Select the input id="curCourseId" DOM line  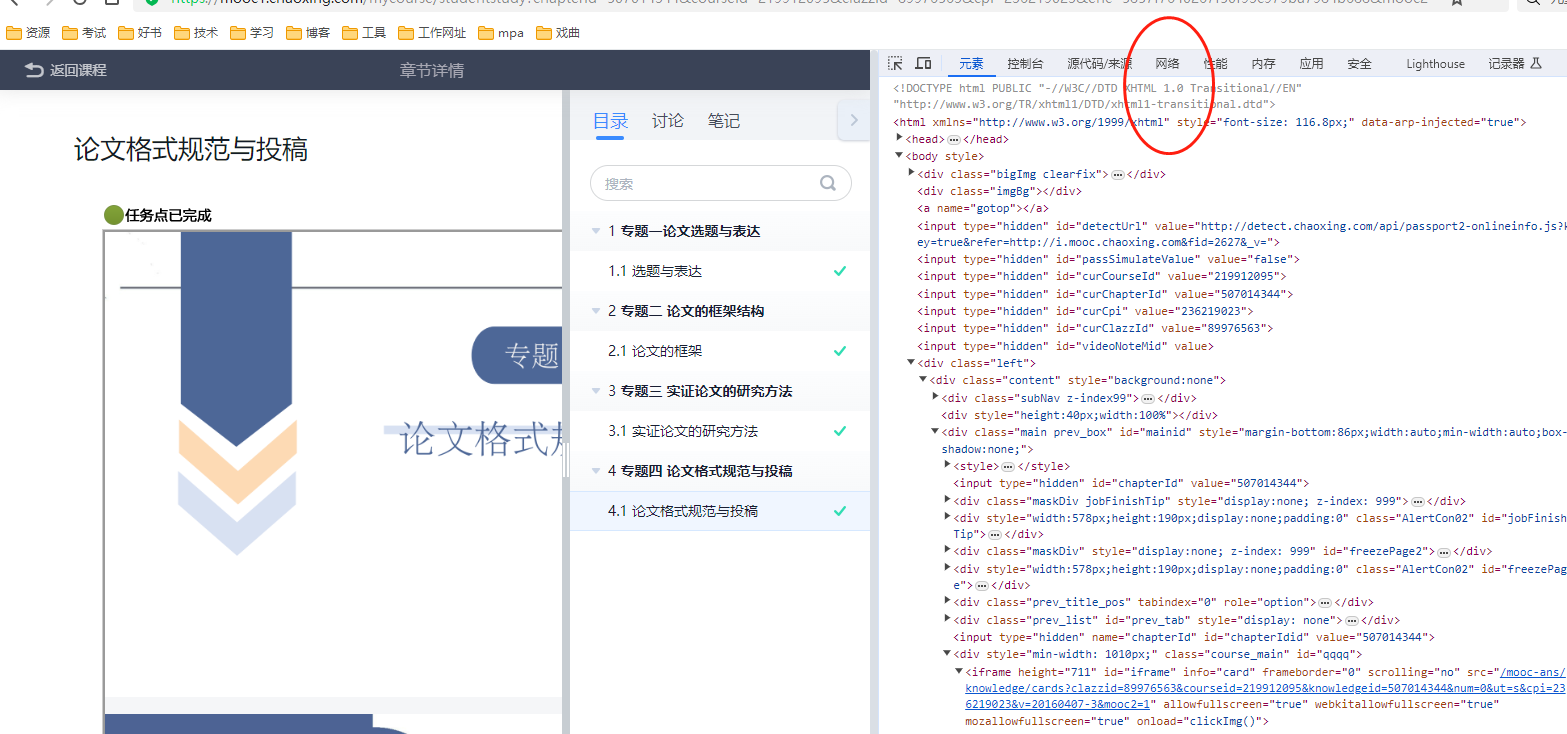1102,276
